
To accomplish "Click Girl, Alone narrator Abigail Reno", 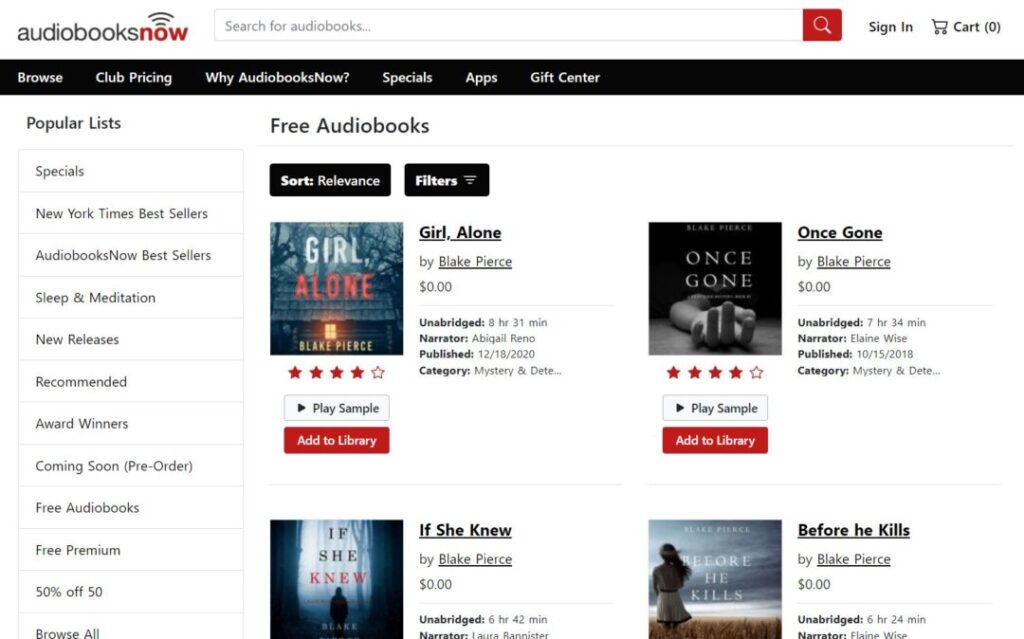I will 503,338.
